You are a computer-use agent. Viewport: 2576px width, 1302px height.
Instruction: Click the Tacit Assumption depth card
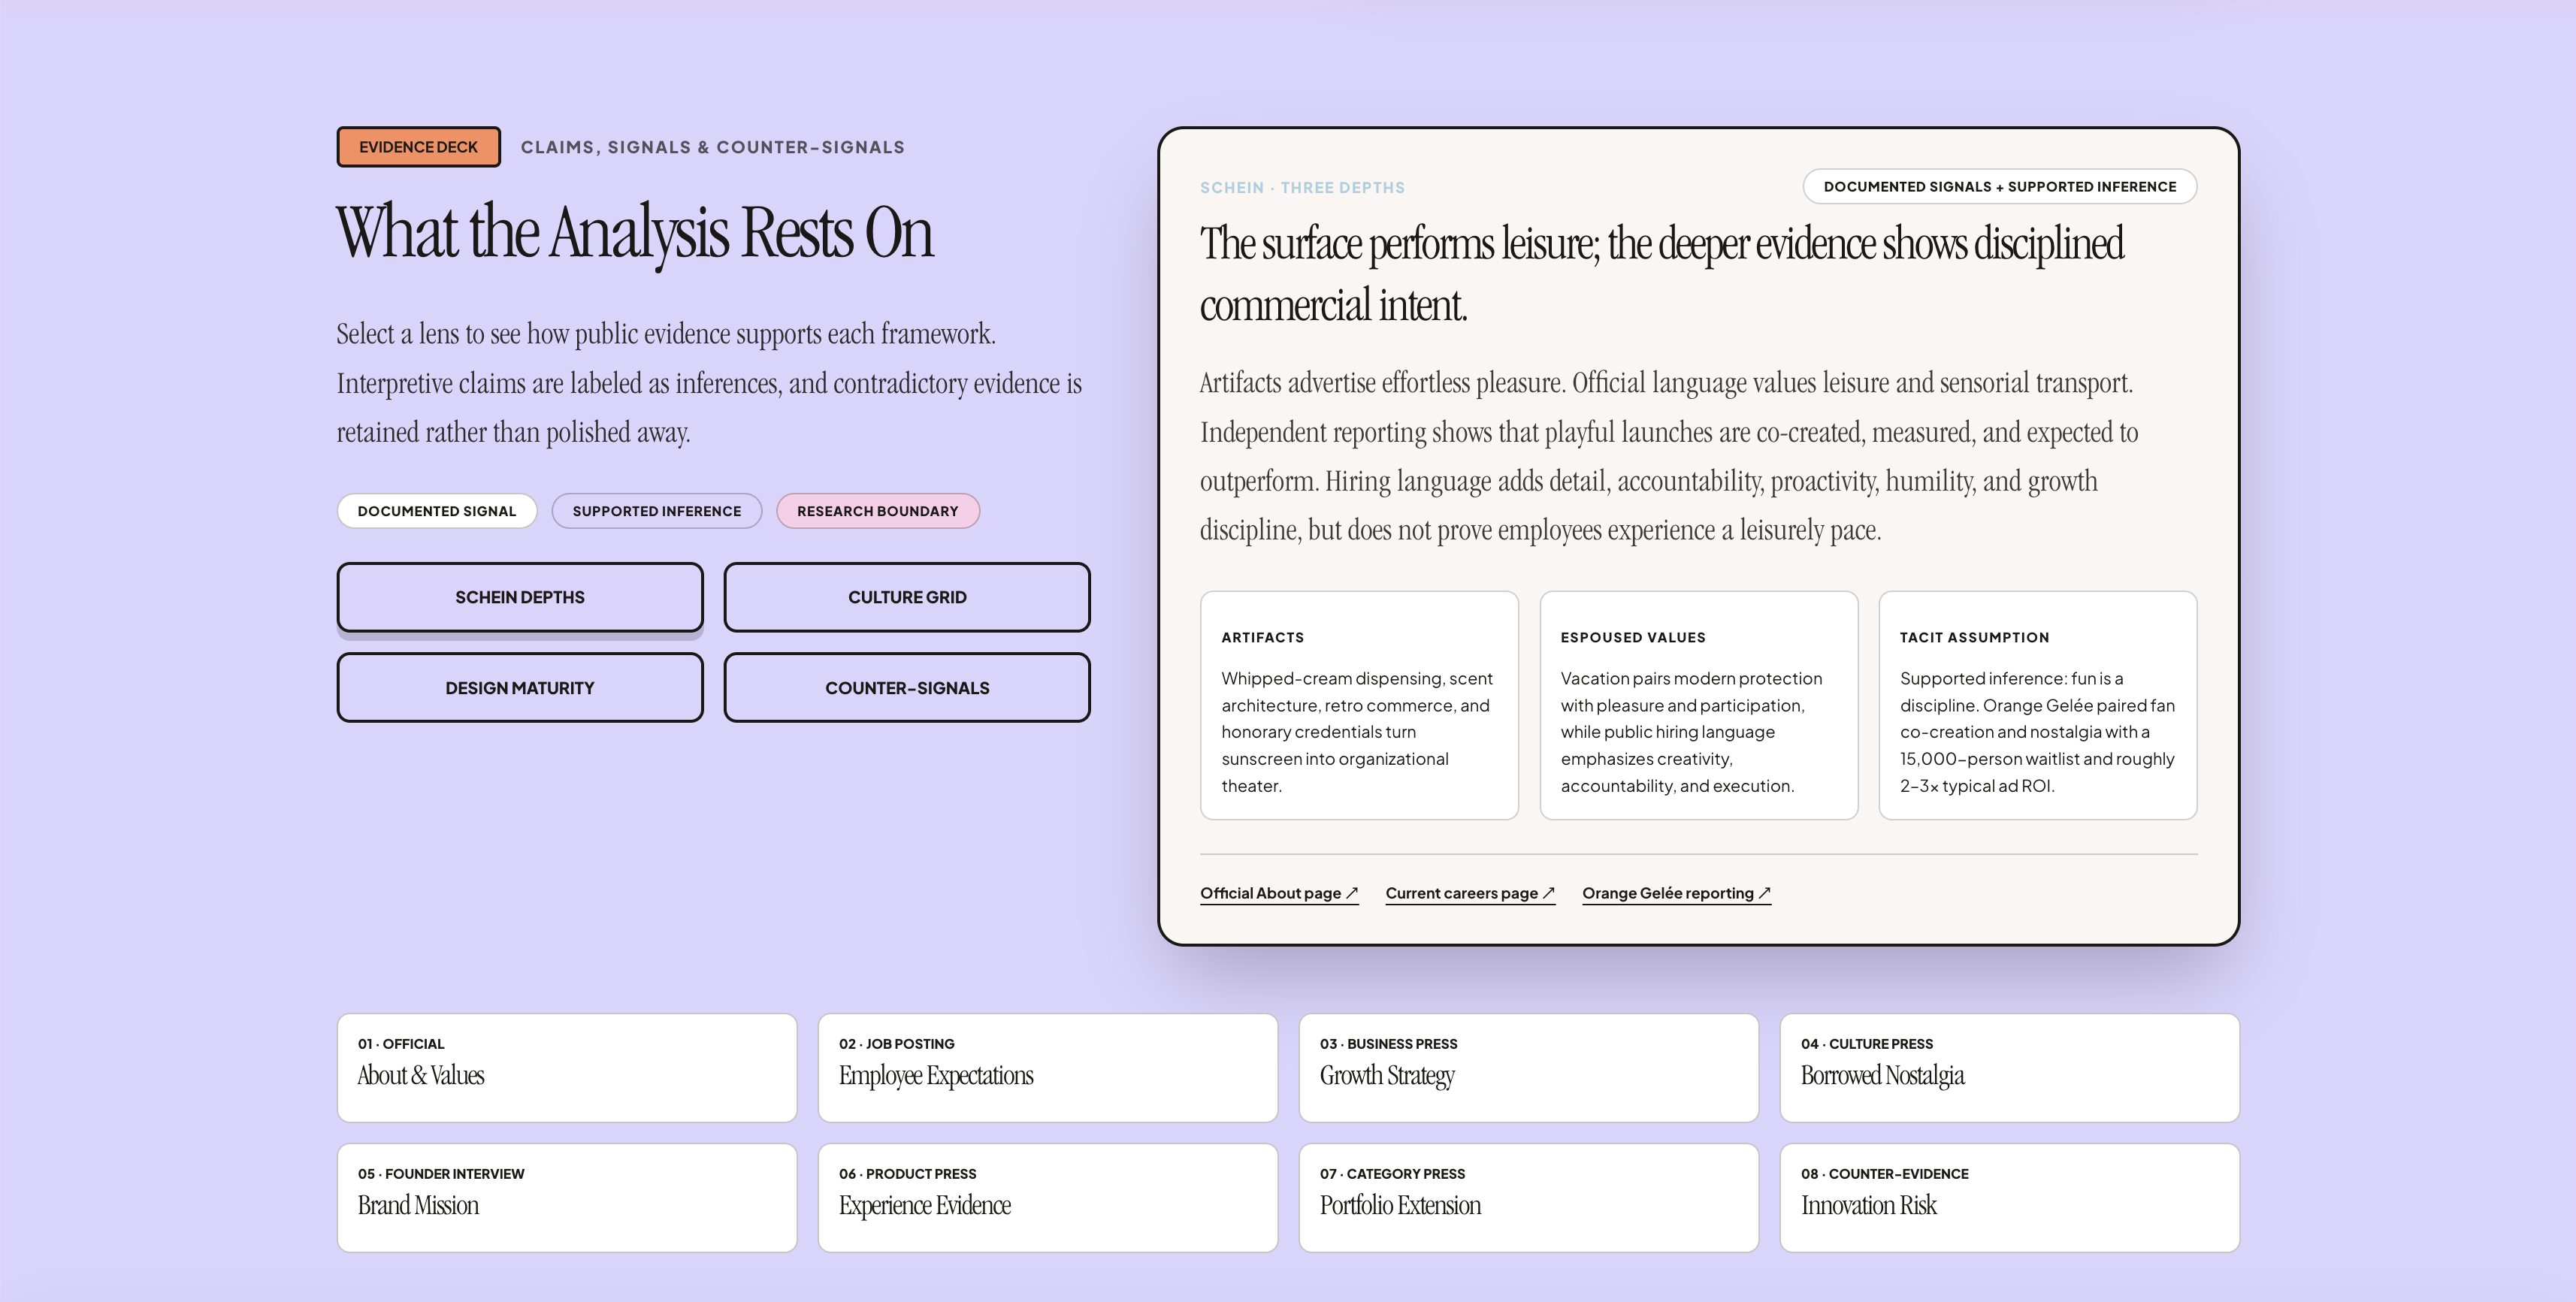click(x=2038, y=705)
